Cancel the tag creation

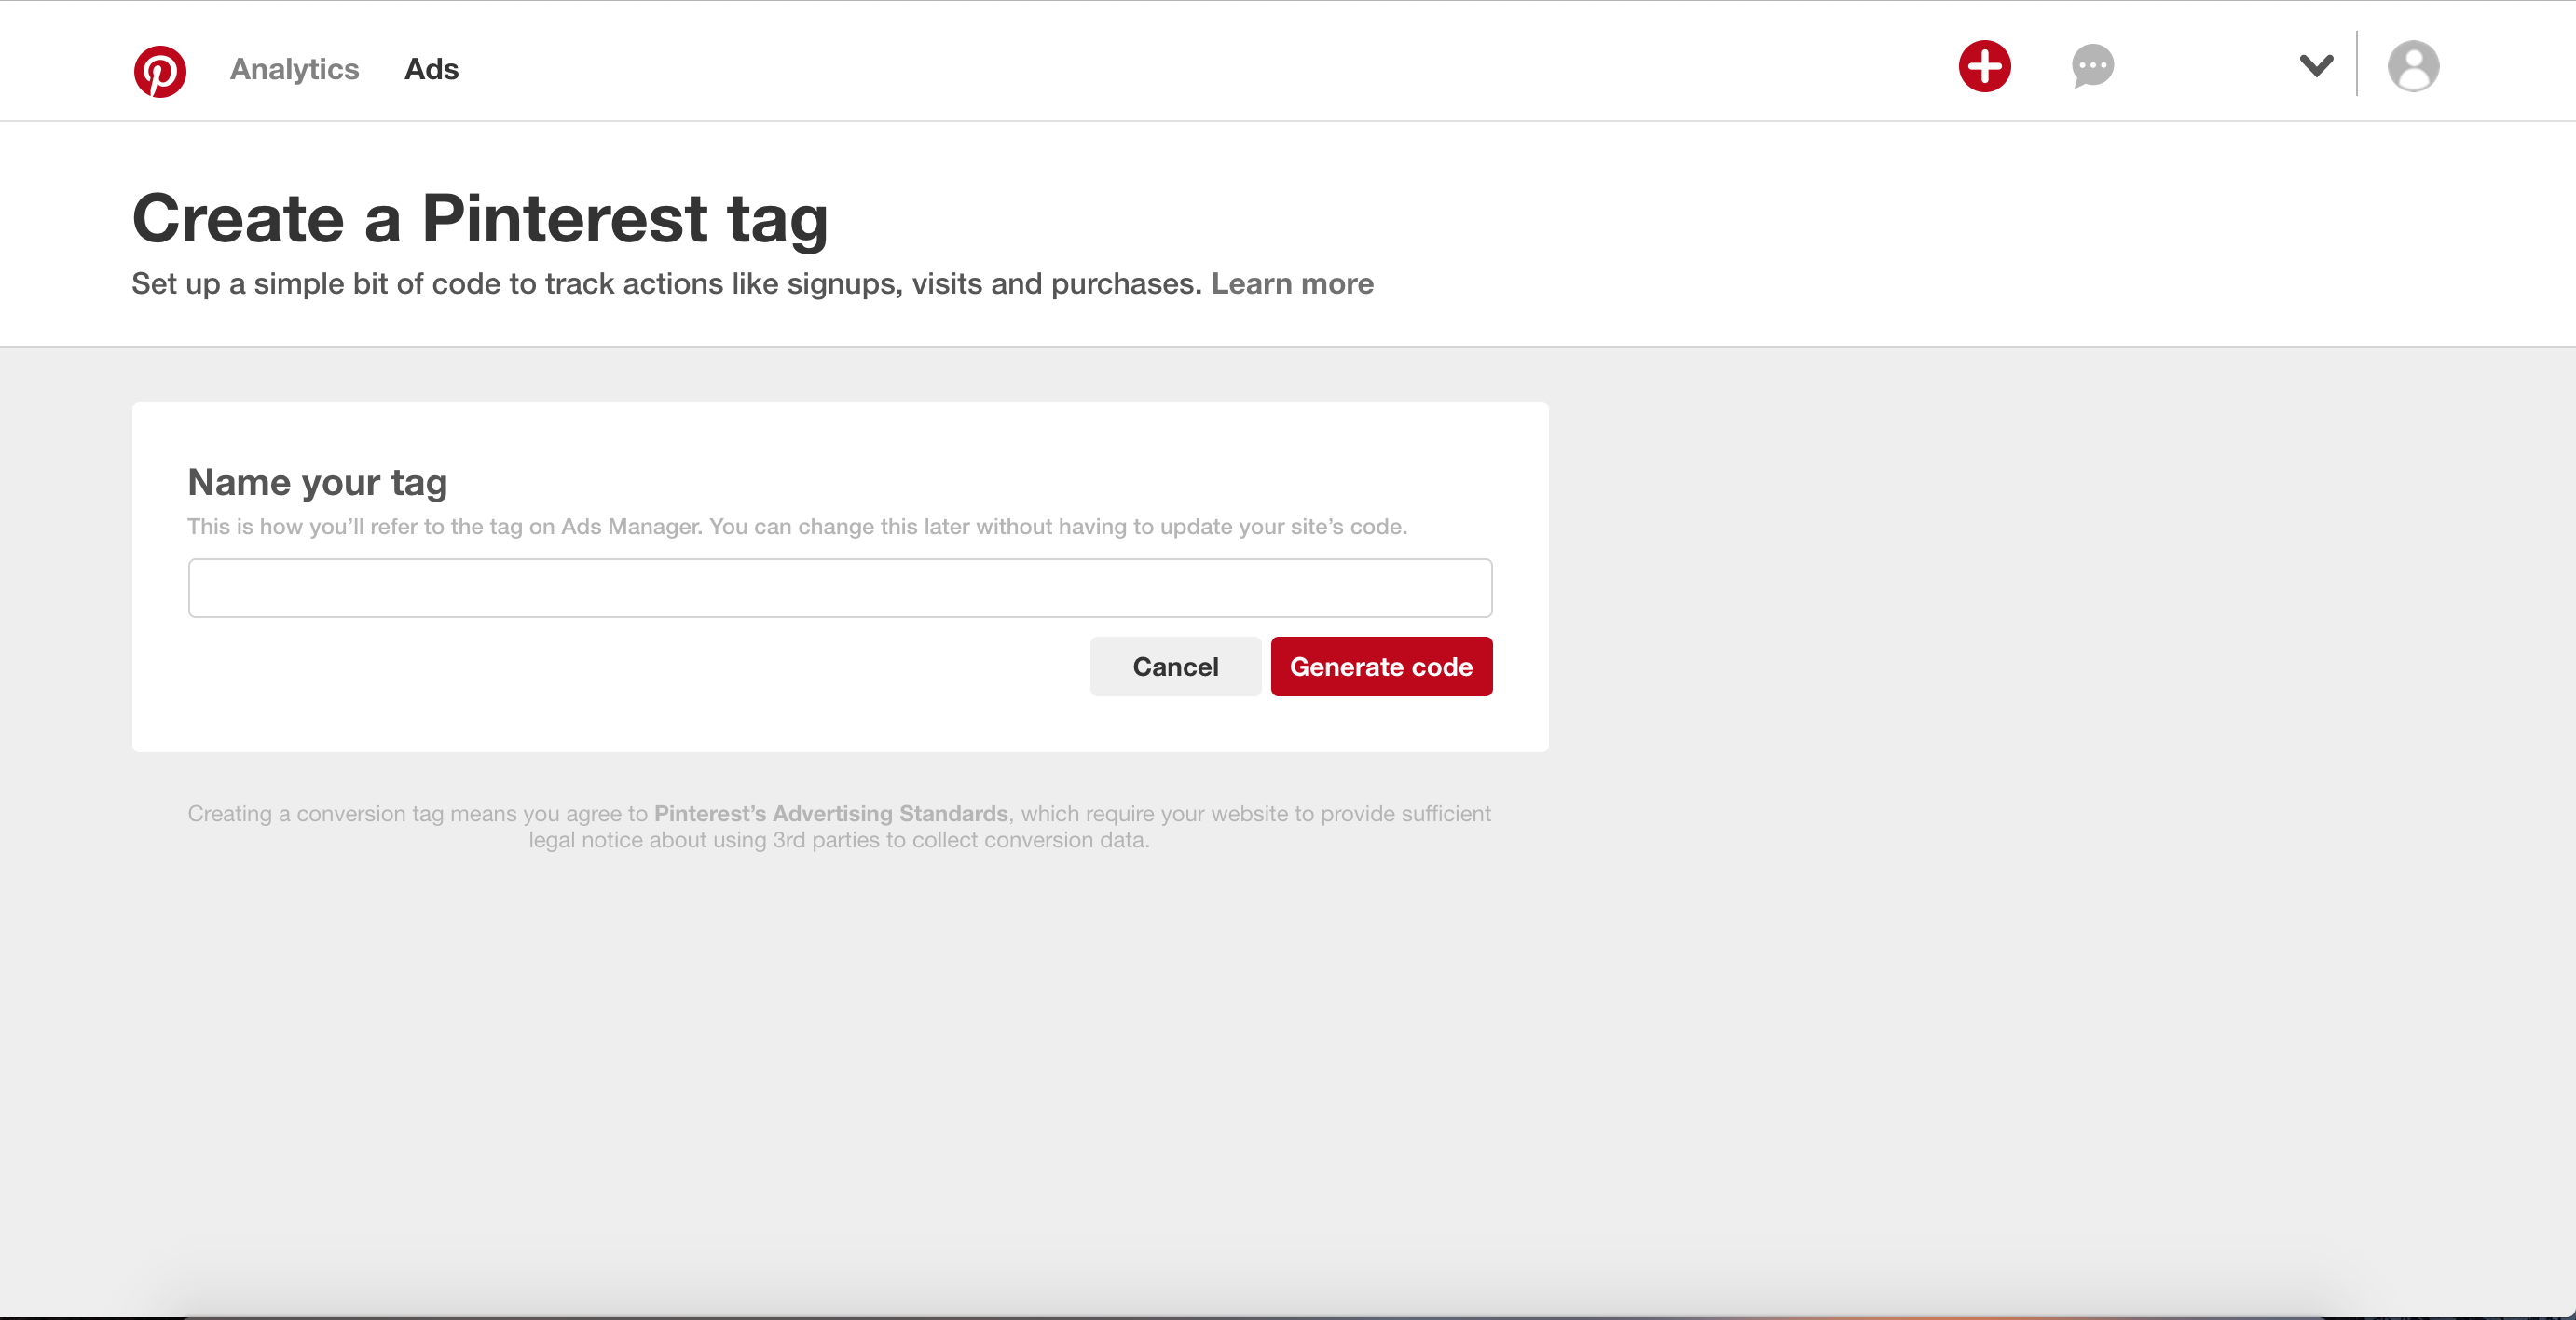coord(1175,667)
